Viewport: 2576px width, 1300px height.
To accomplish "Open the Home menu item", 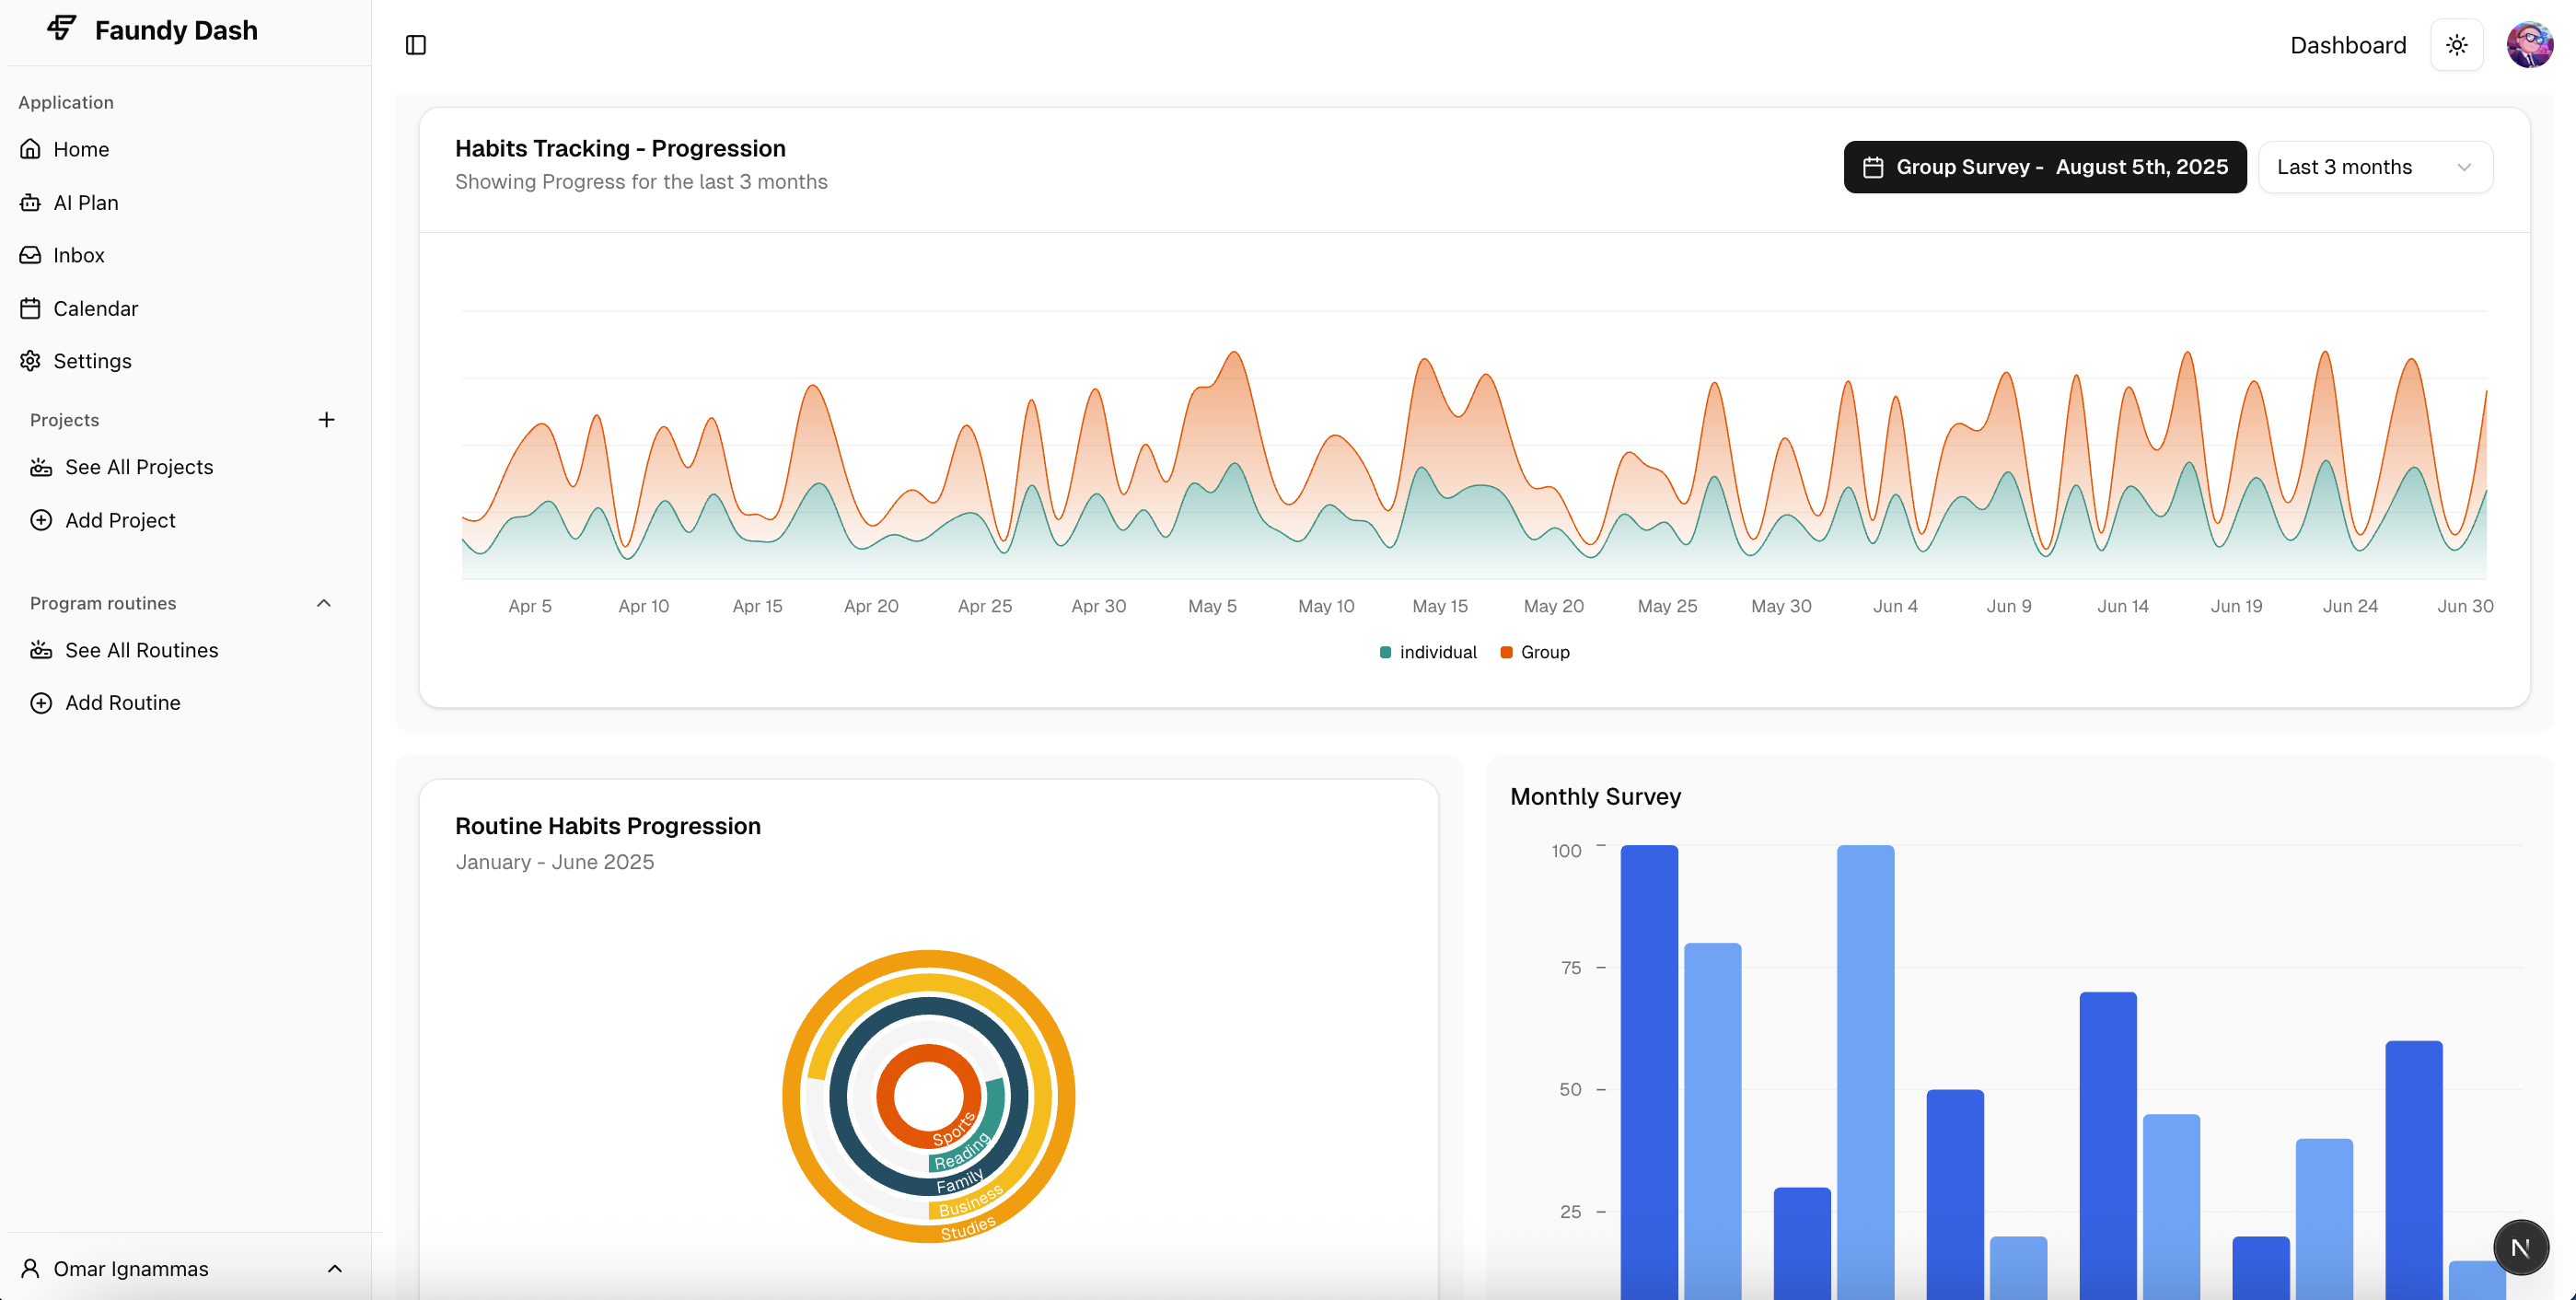I will click(x=186, y=149).
